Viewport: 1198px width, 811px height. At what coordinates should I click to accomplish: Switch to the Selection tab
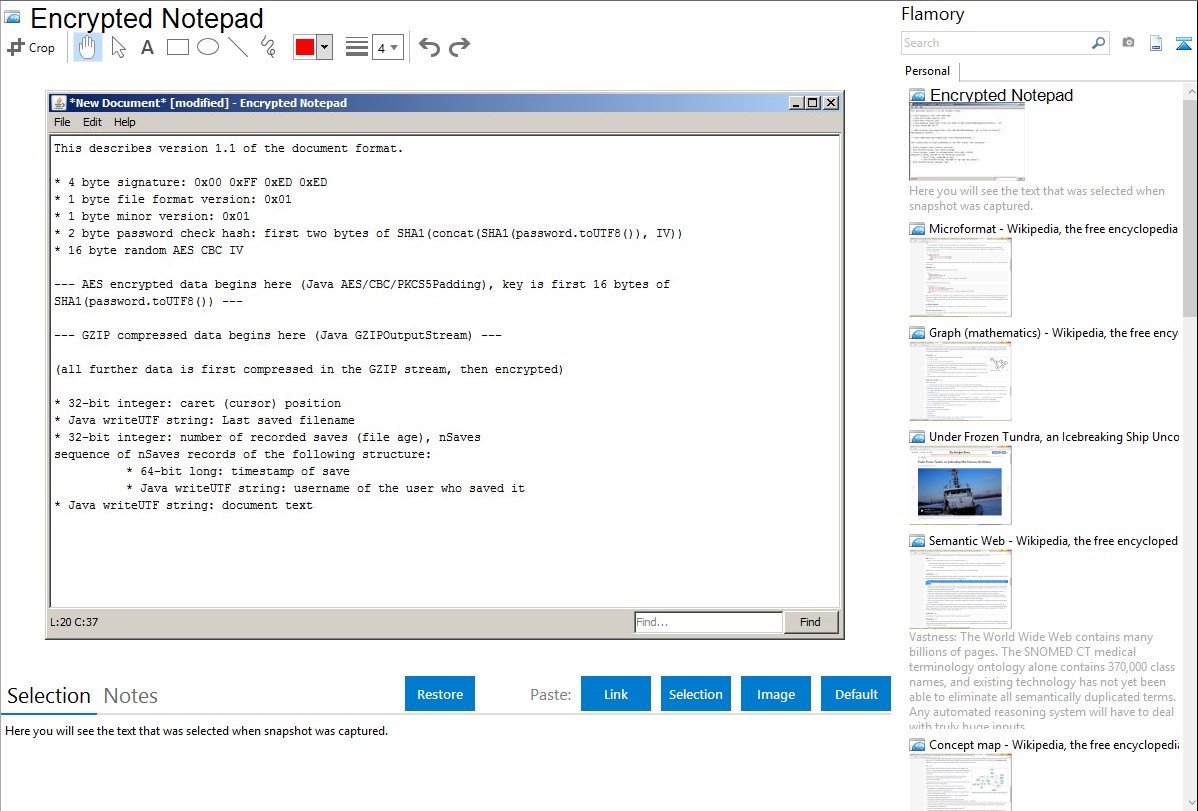tap(48, 696)
